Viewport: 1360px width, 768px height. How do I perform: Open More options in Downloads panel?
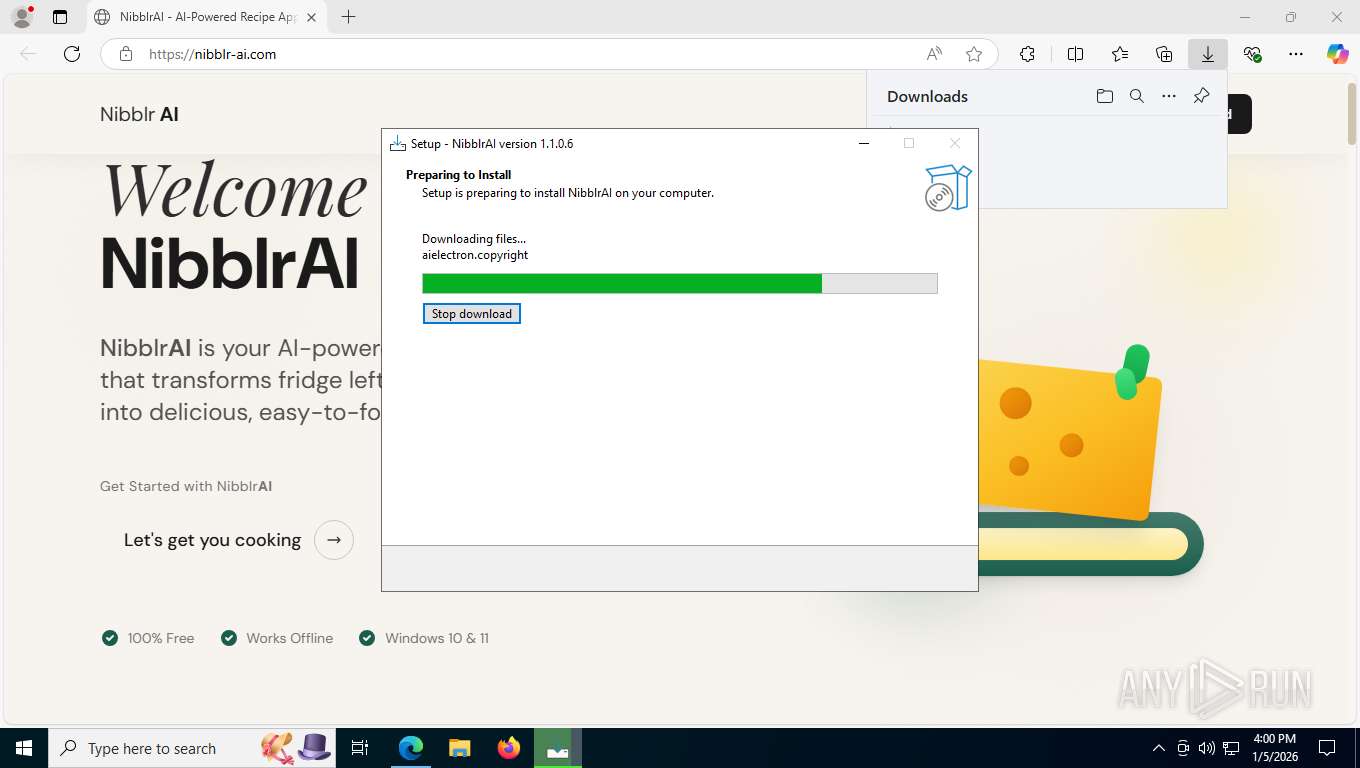[1169, 96]
